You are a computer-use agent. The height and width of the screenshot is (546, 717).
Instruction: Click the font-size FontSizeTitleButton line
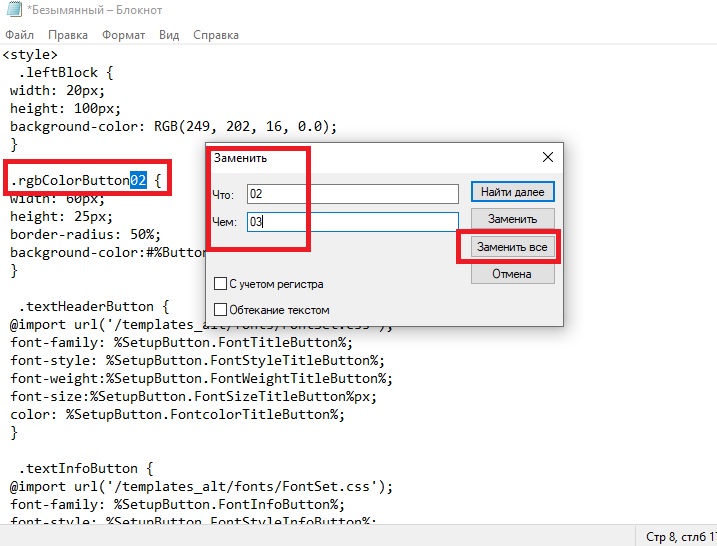pyautogui.click(x=193, y=396)
